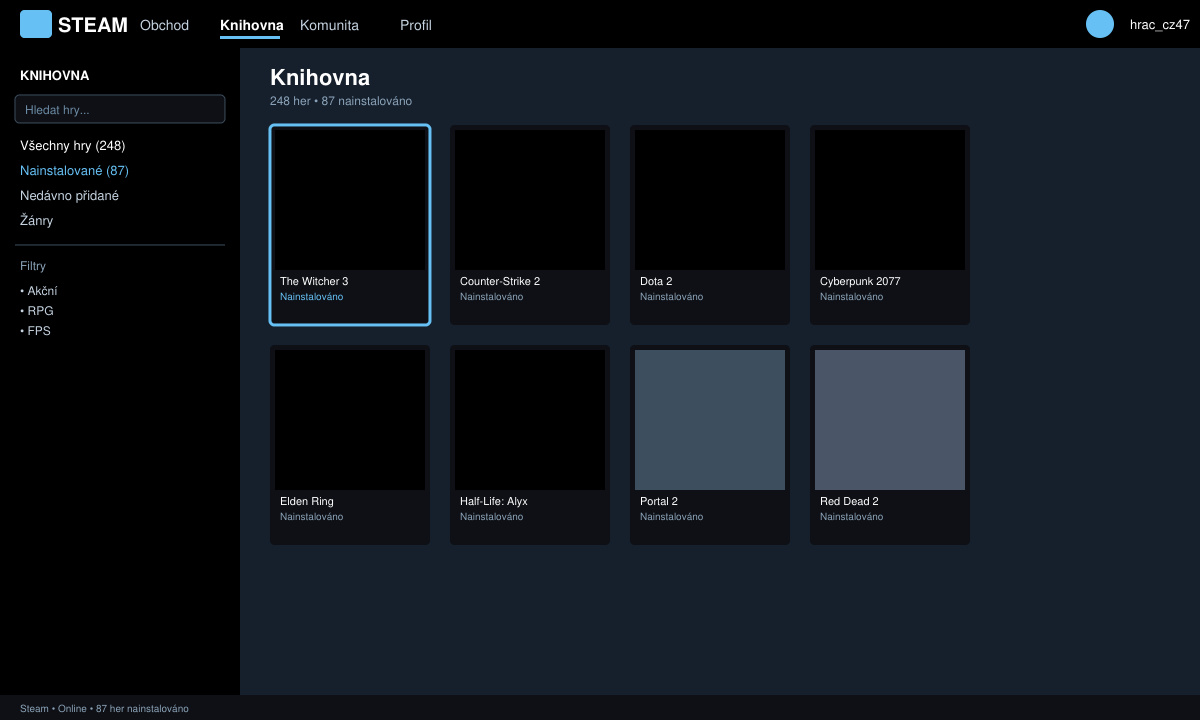The height and width of the screenshot is (720, 1200).
Task: Open the hrac_cz47 user avatar
Action: point(1100,24)
